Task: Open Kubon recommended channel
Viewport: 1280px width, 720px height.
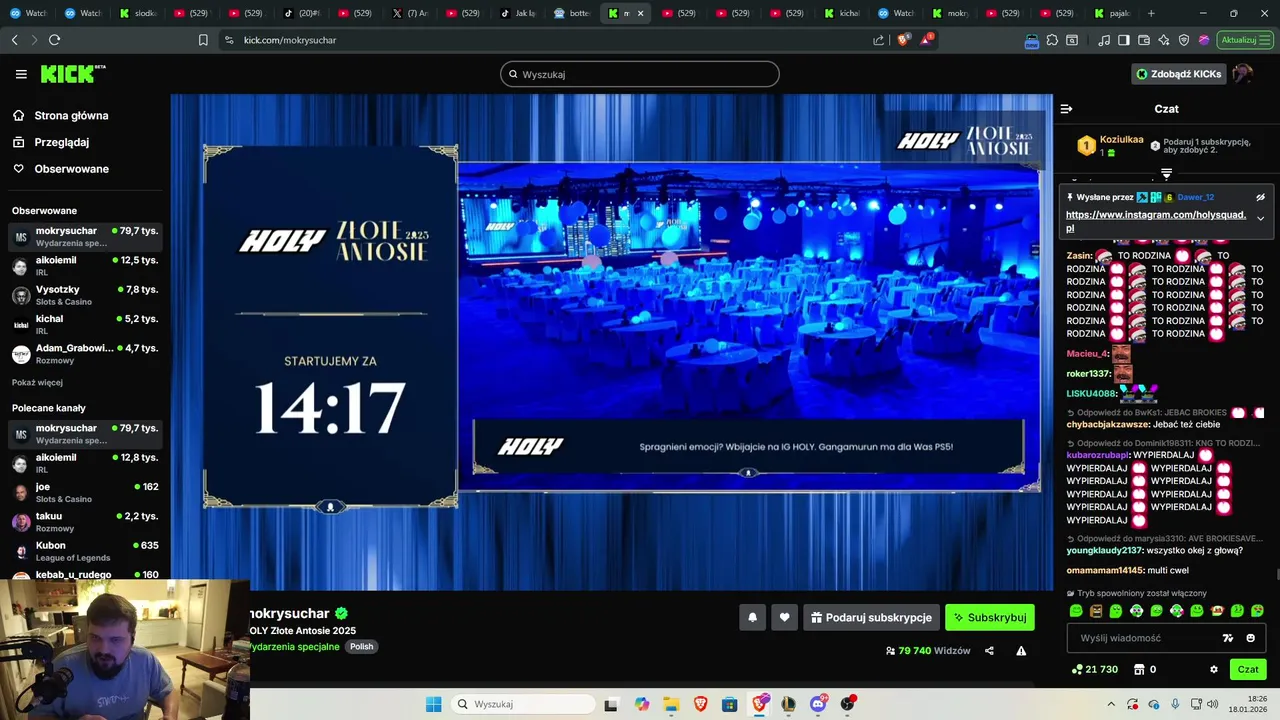Action: click(84, 551)
